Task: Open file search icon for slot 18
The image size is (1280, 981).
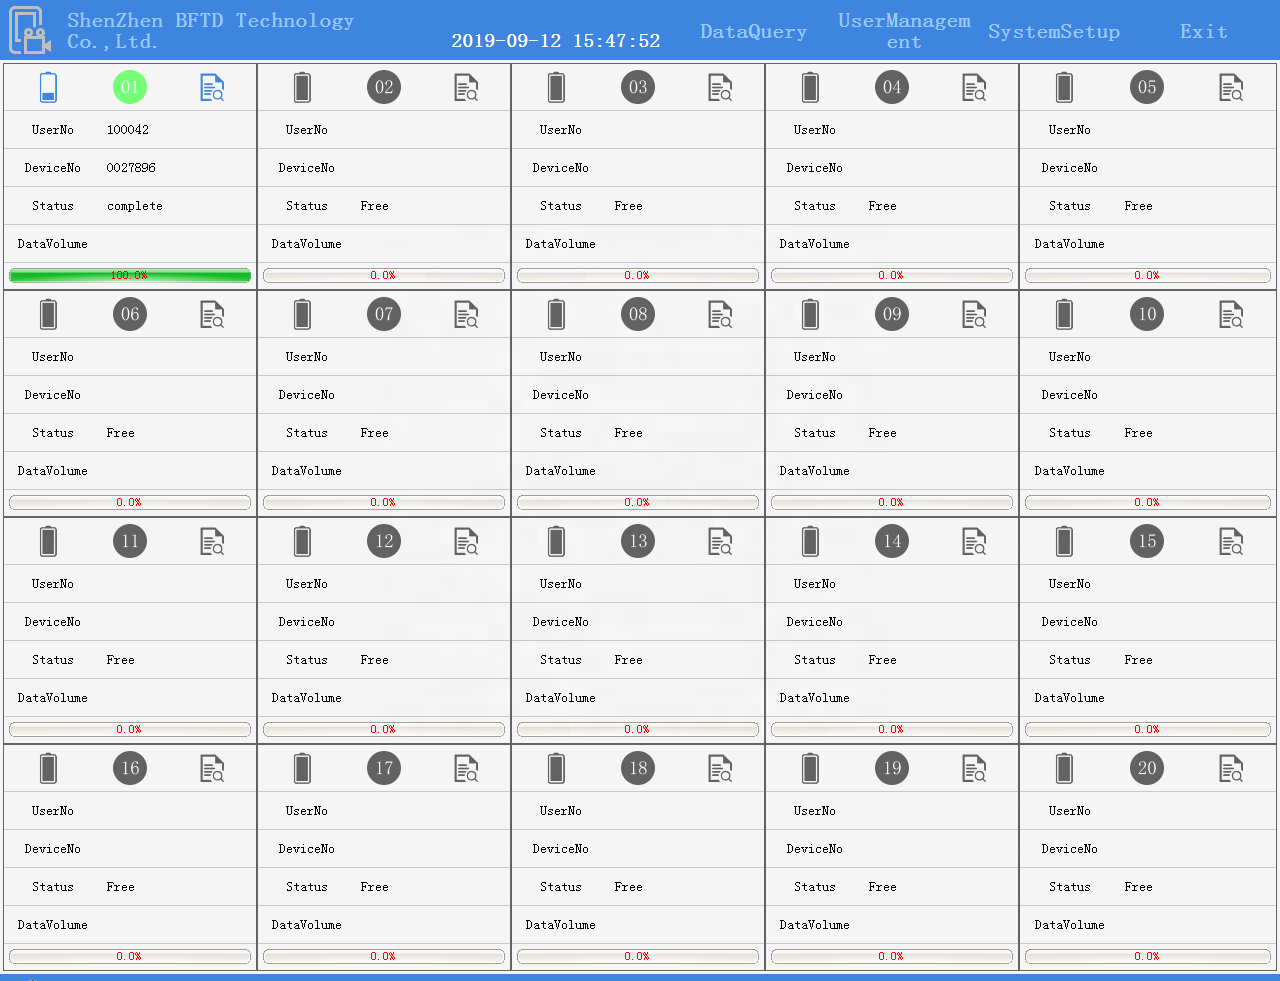Action: click(x=720, y=769)
